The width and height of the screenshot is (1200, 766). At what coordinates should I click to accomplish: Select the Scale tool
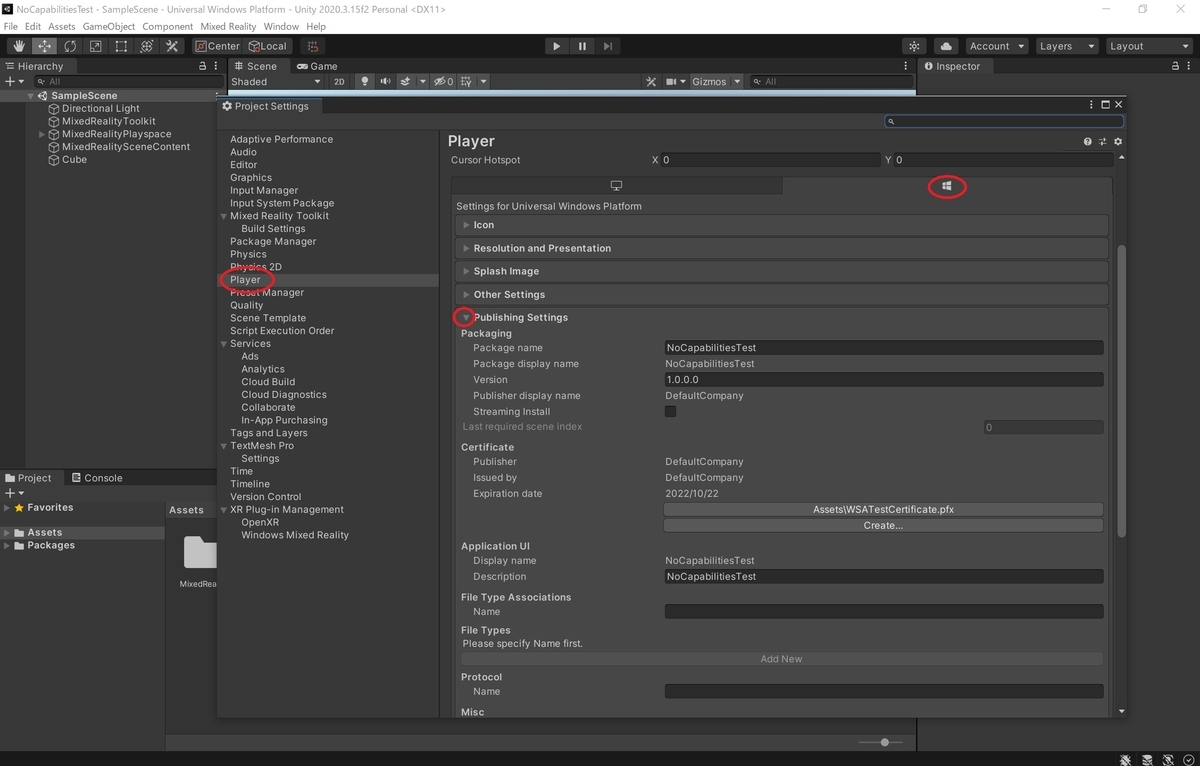tap(96, 46)
